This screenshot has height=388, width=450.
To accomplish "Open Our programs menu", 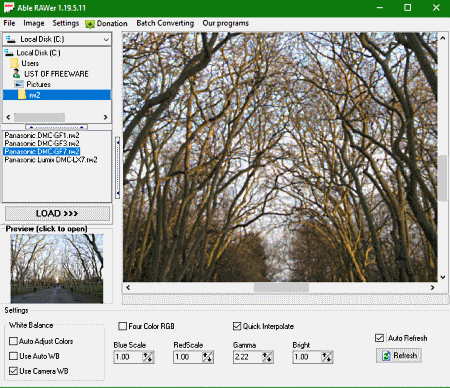I will click(225, 23).
